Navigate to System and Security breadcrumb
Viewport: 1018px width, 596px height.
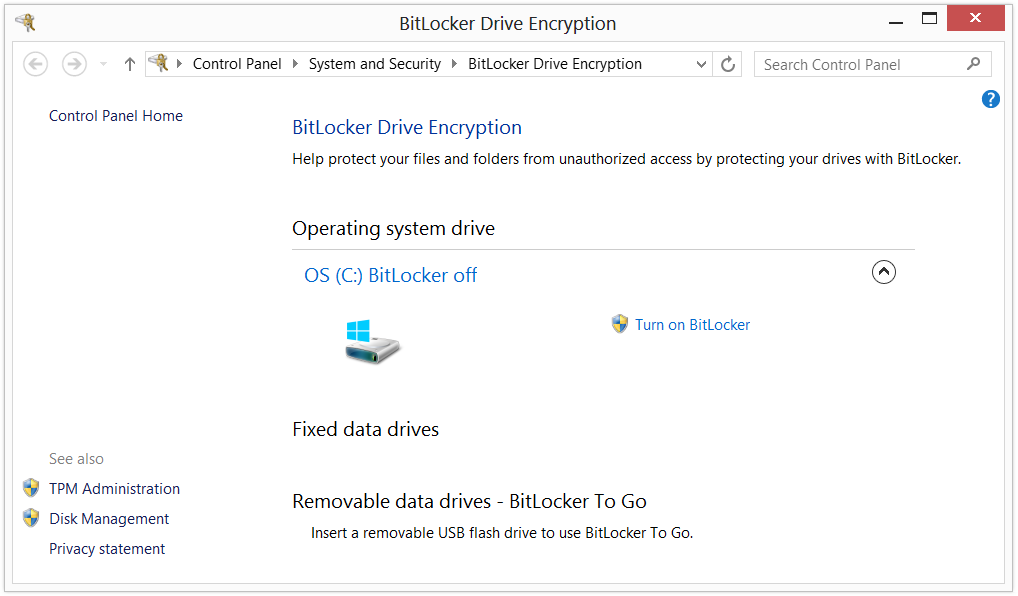click(375, 64)
